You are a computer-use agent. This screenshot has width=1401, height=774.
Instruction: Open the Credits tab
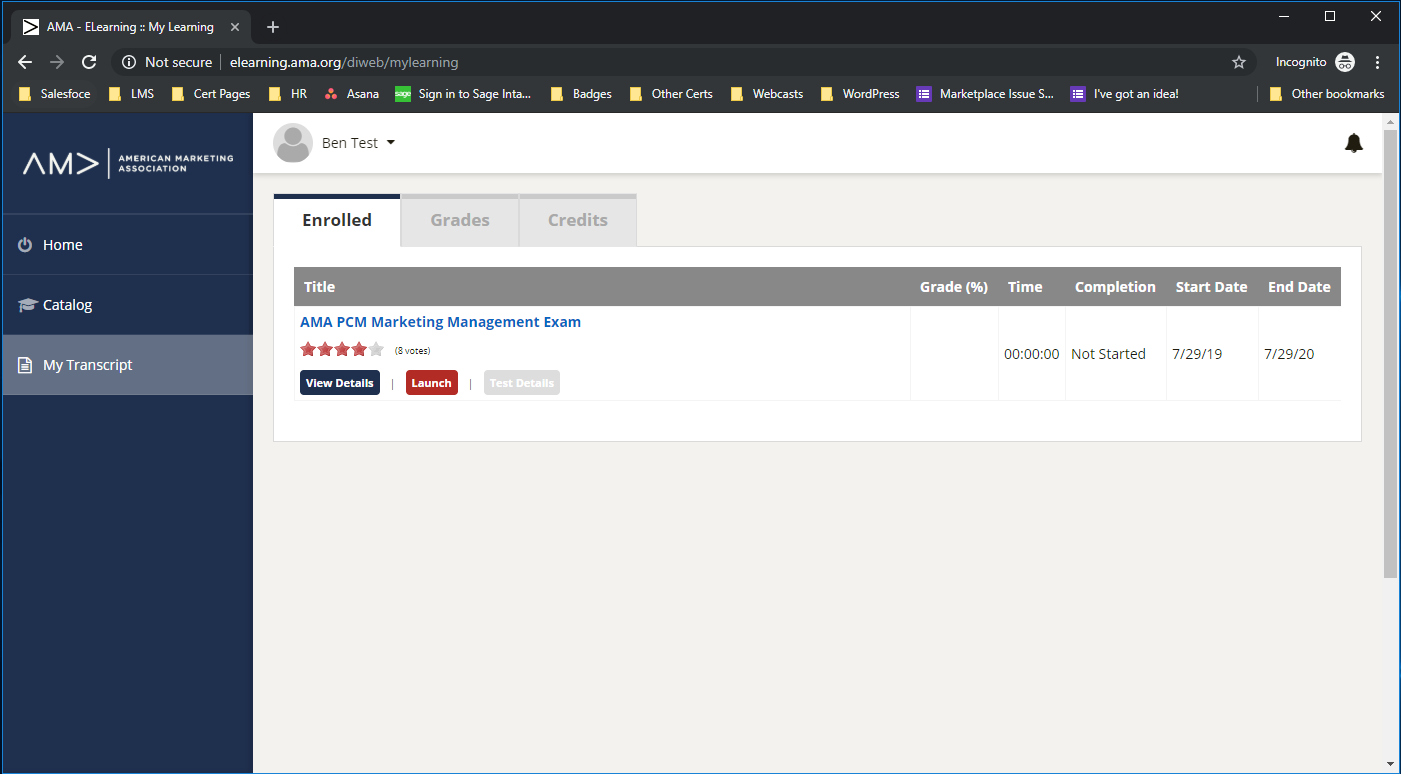(577, 220)
